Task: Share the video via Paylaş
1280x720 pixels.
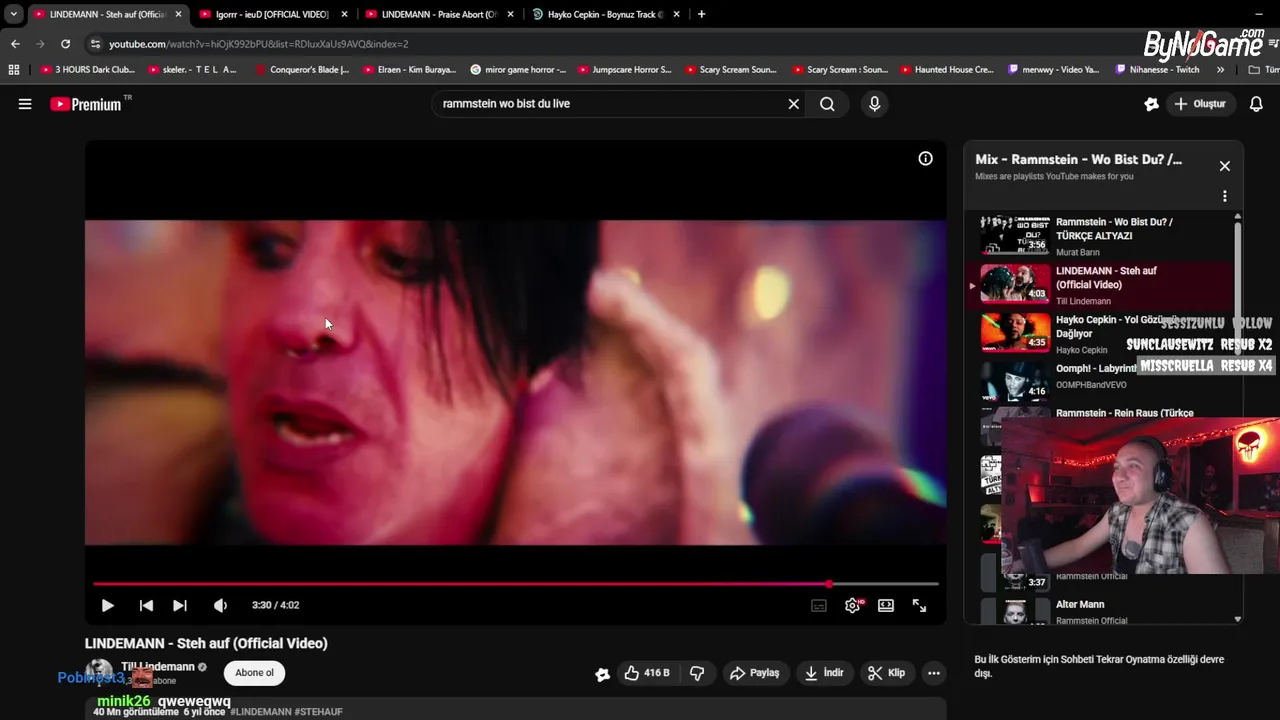Action: tap(755, 673)
